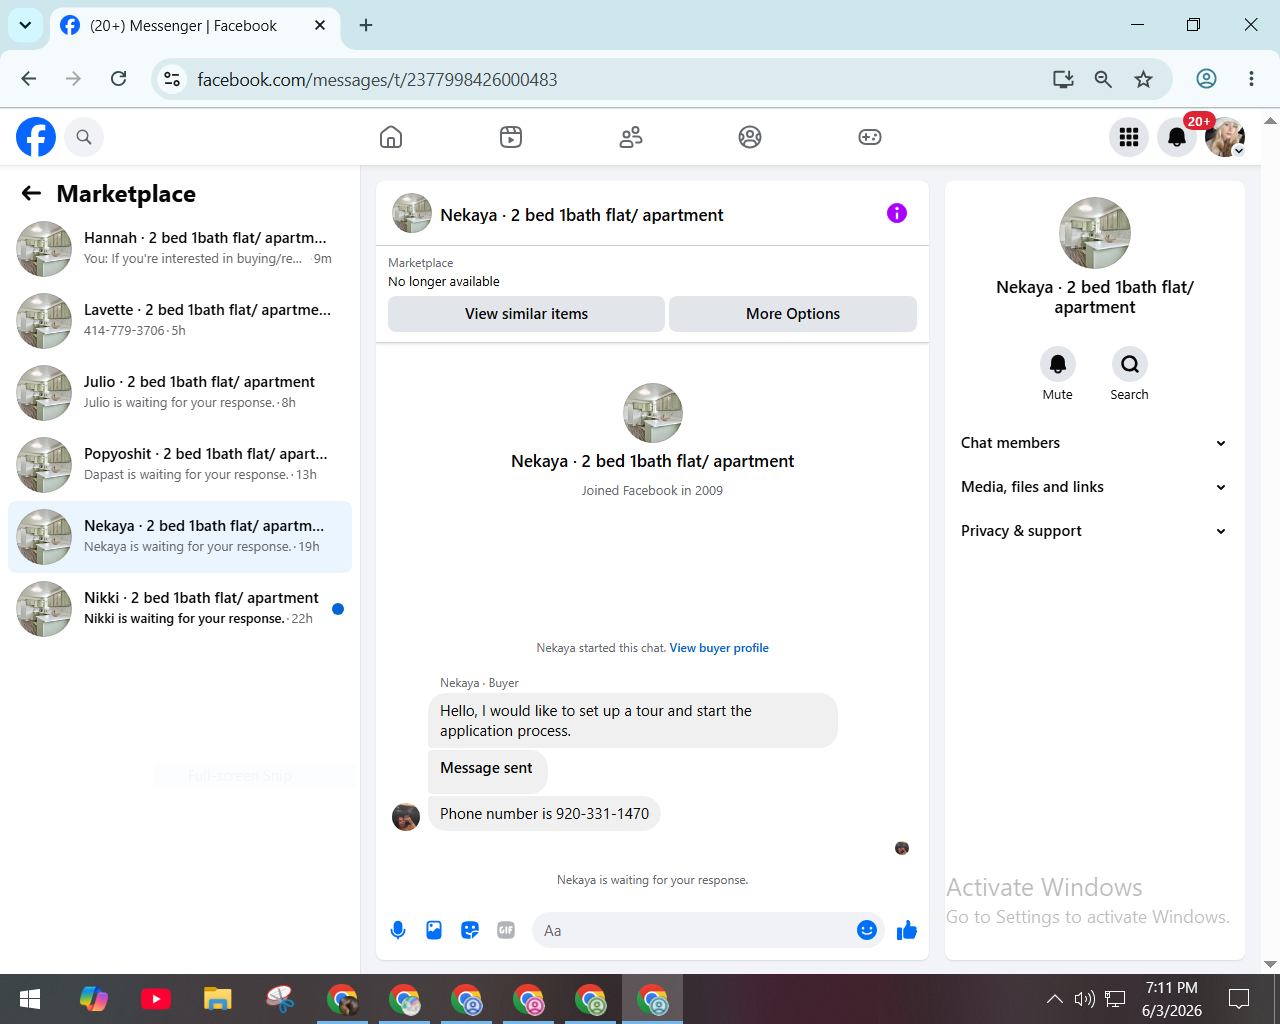Go back to previous browser page
The width and height of the screenshot is (1280, 1024).
29,79
